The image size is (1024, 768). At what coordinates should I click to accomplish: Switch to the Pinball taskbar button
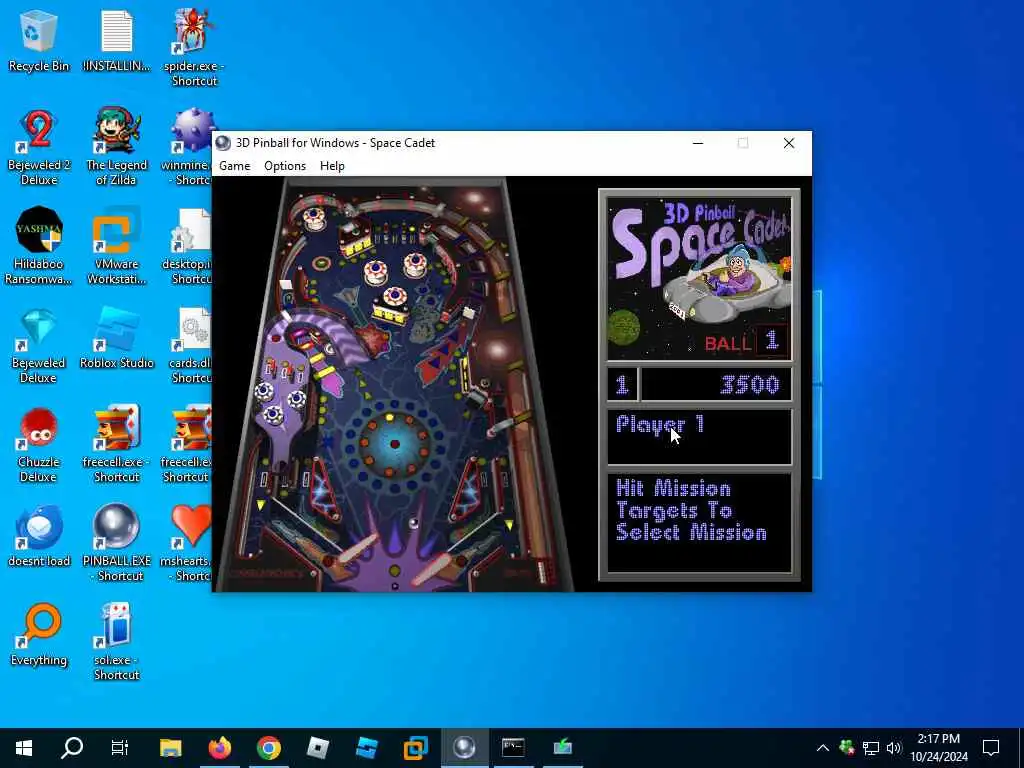click(464, 748)
